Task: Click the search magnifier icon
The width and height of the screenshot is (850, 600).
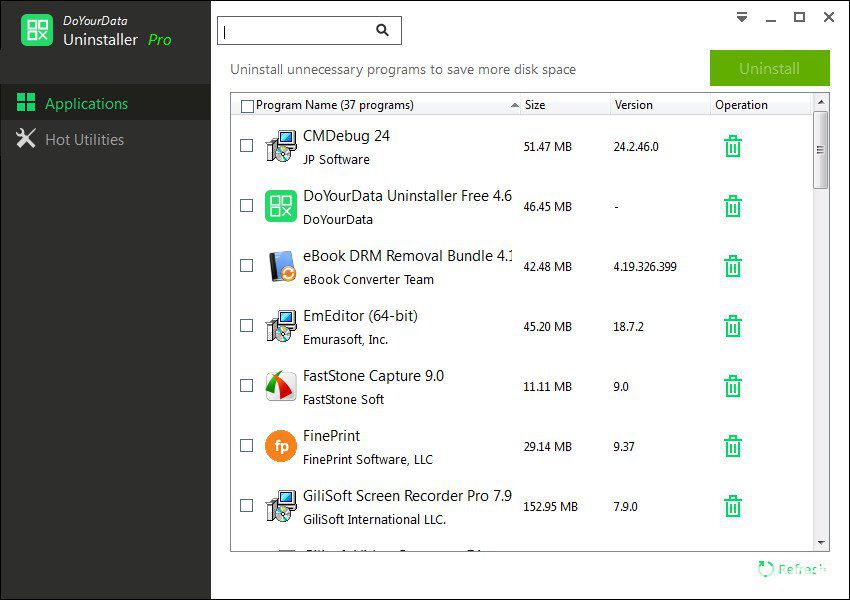Action: [x=382, y=30]
